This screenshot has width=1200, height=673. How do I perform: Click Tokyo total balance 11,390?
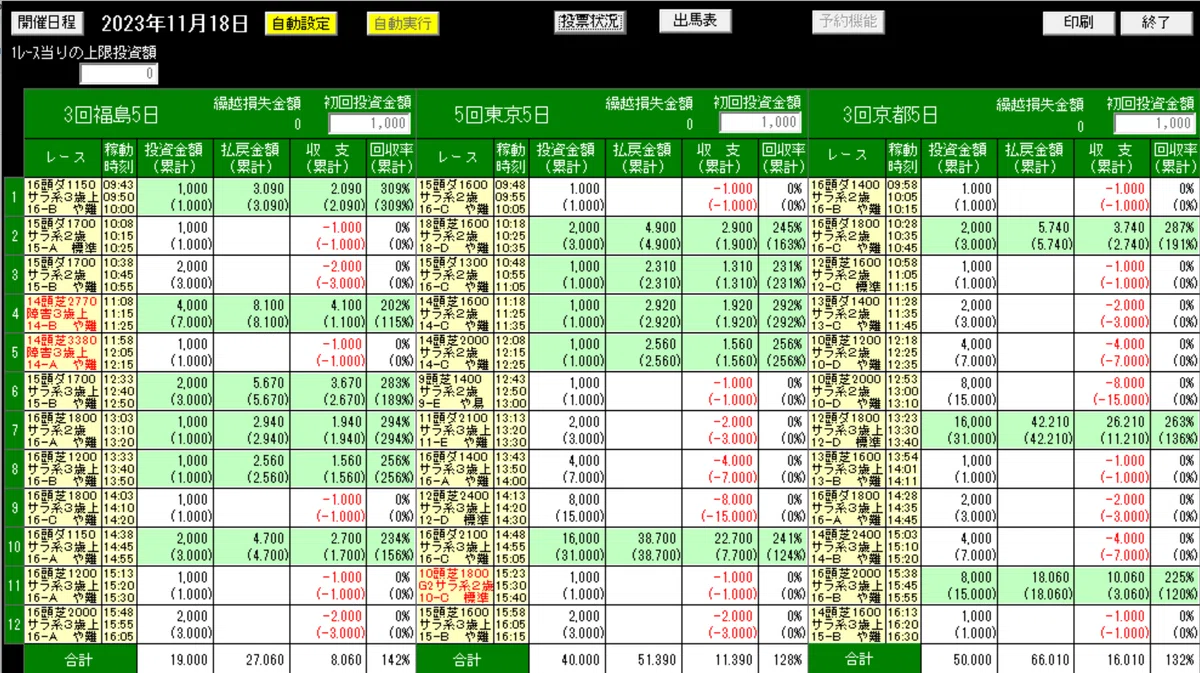point(734,660)
